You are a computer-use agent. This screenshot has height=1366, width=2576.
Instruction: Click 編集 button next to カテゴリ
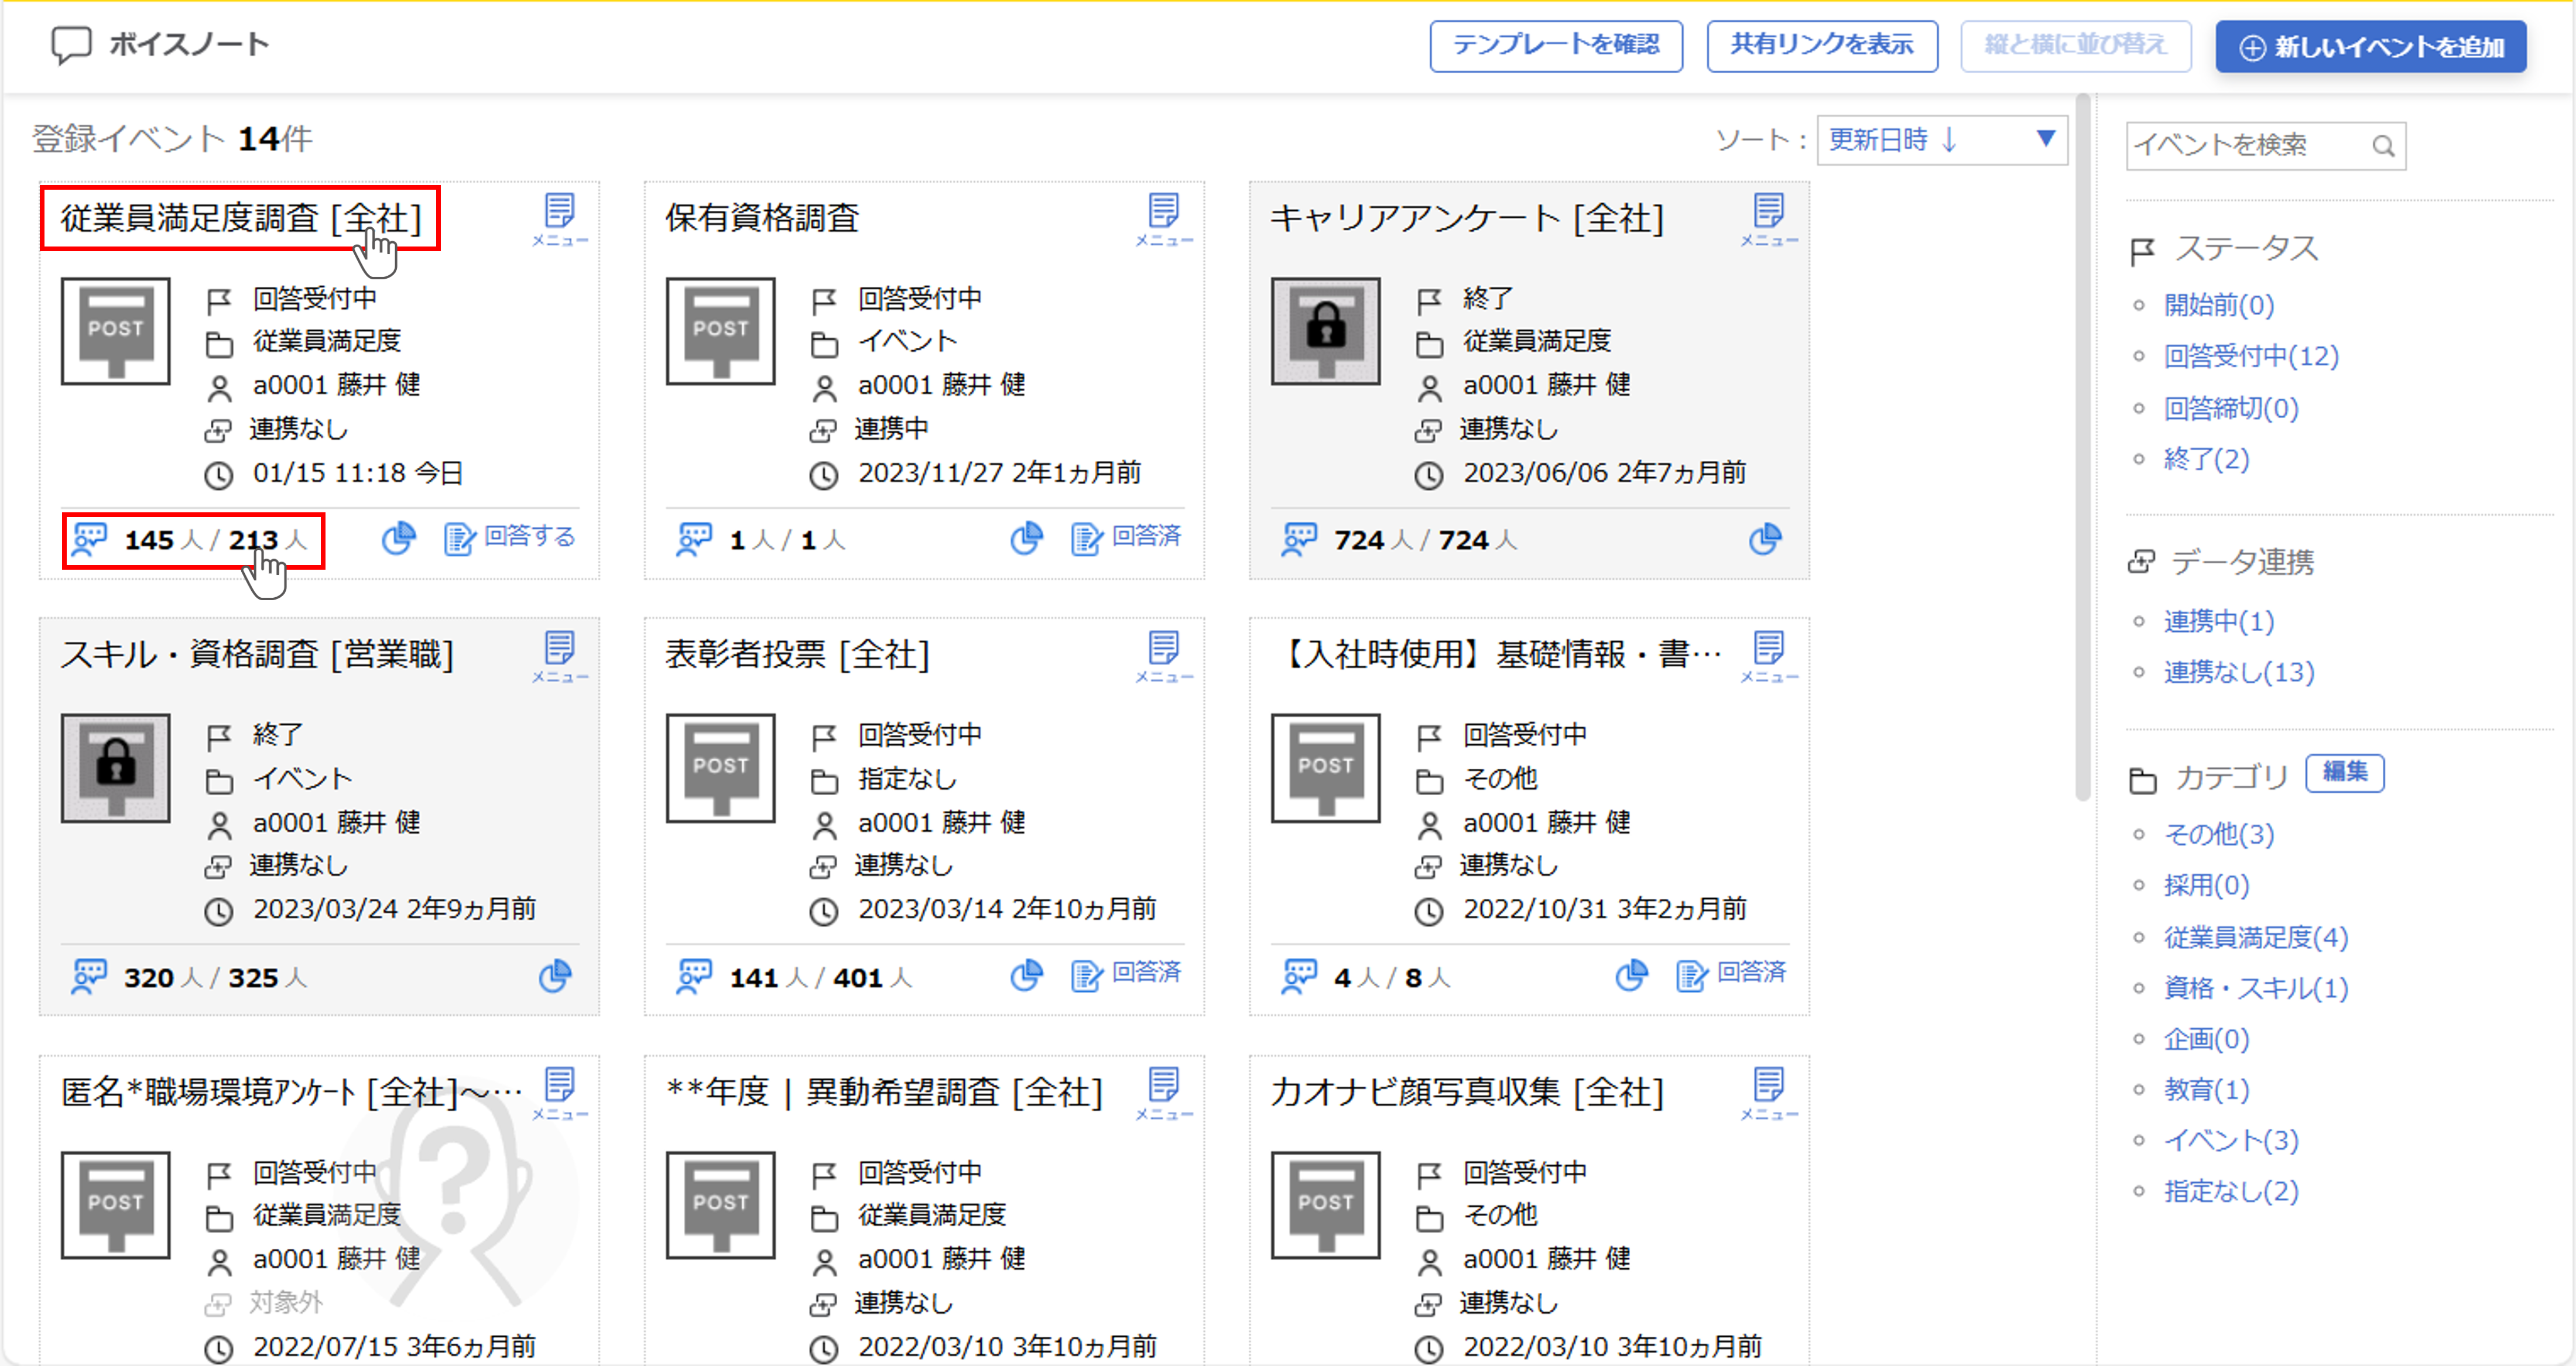2344,772
